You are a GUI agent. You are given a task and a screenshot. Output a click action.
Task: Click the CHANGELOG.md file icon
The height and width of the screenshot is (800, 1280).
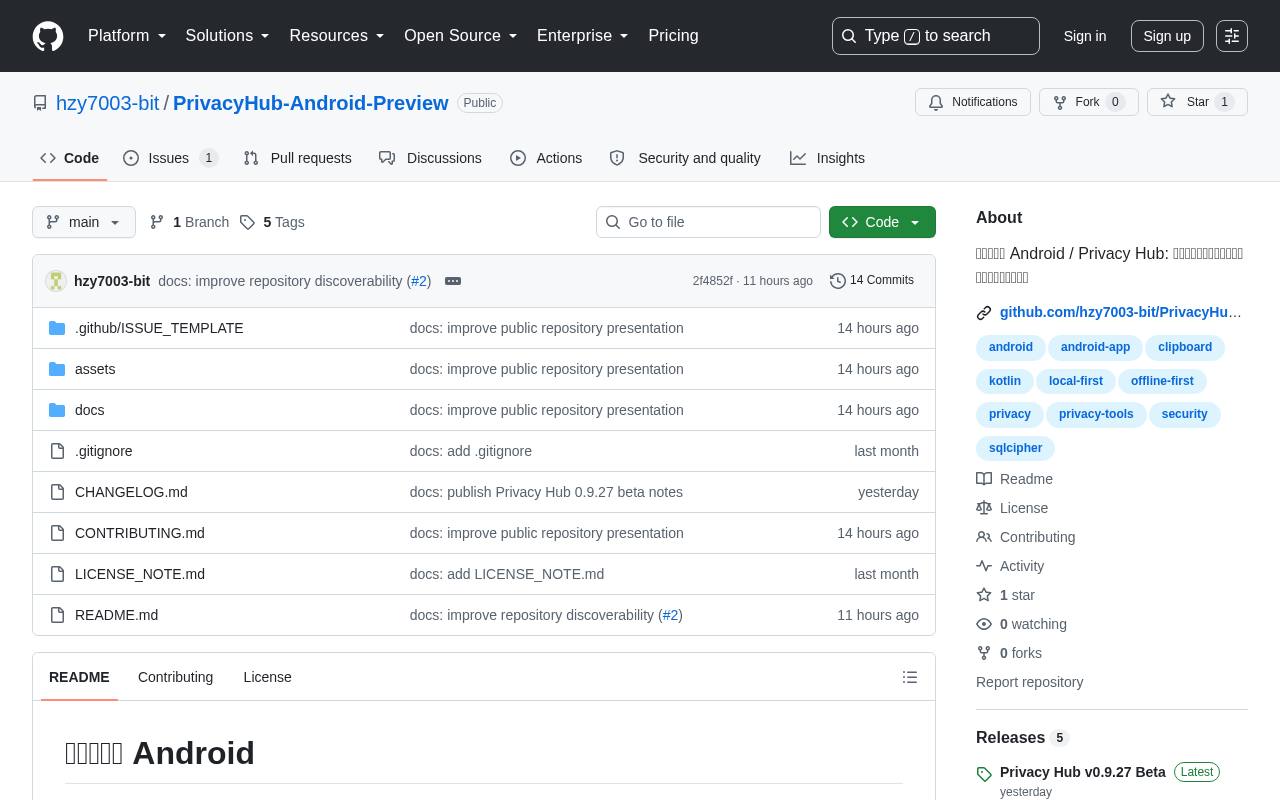coord(57,492)
